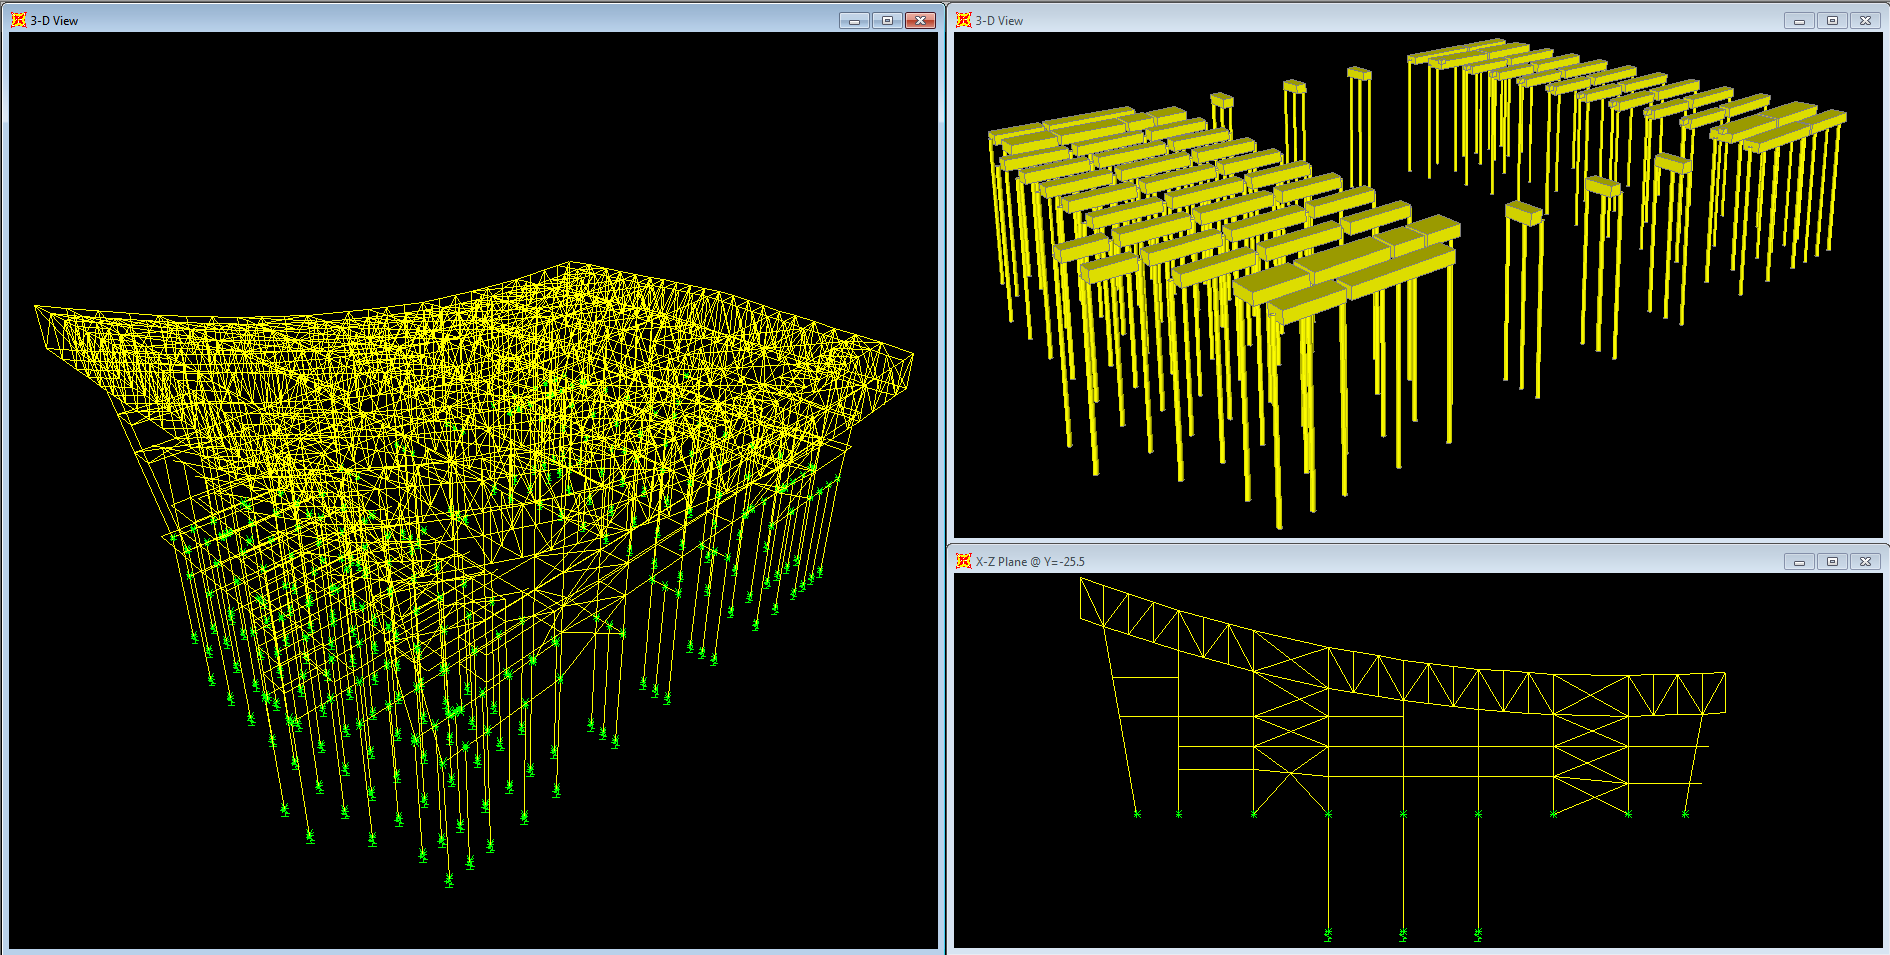
Task: Click the left 3-D View window's app icon
Action: [x=18, y=20]
